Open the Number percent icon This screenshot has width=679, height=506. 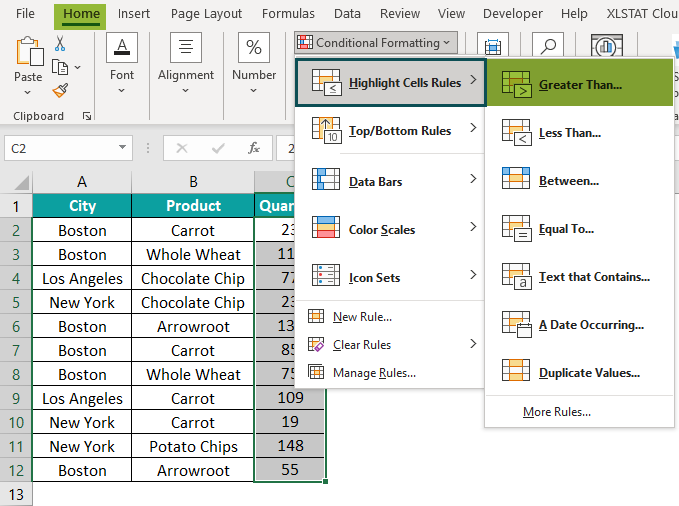click(x=254, y=47)
